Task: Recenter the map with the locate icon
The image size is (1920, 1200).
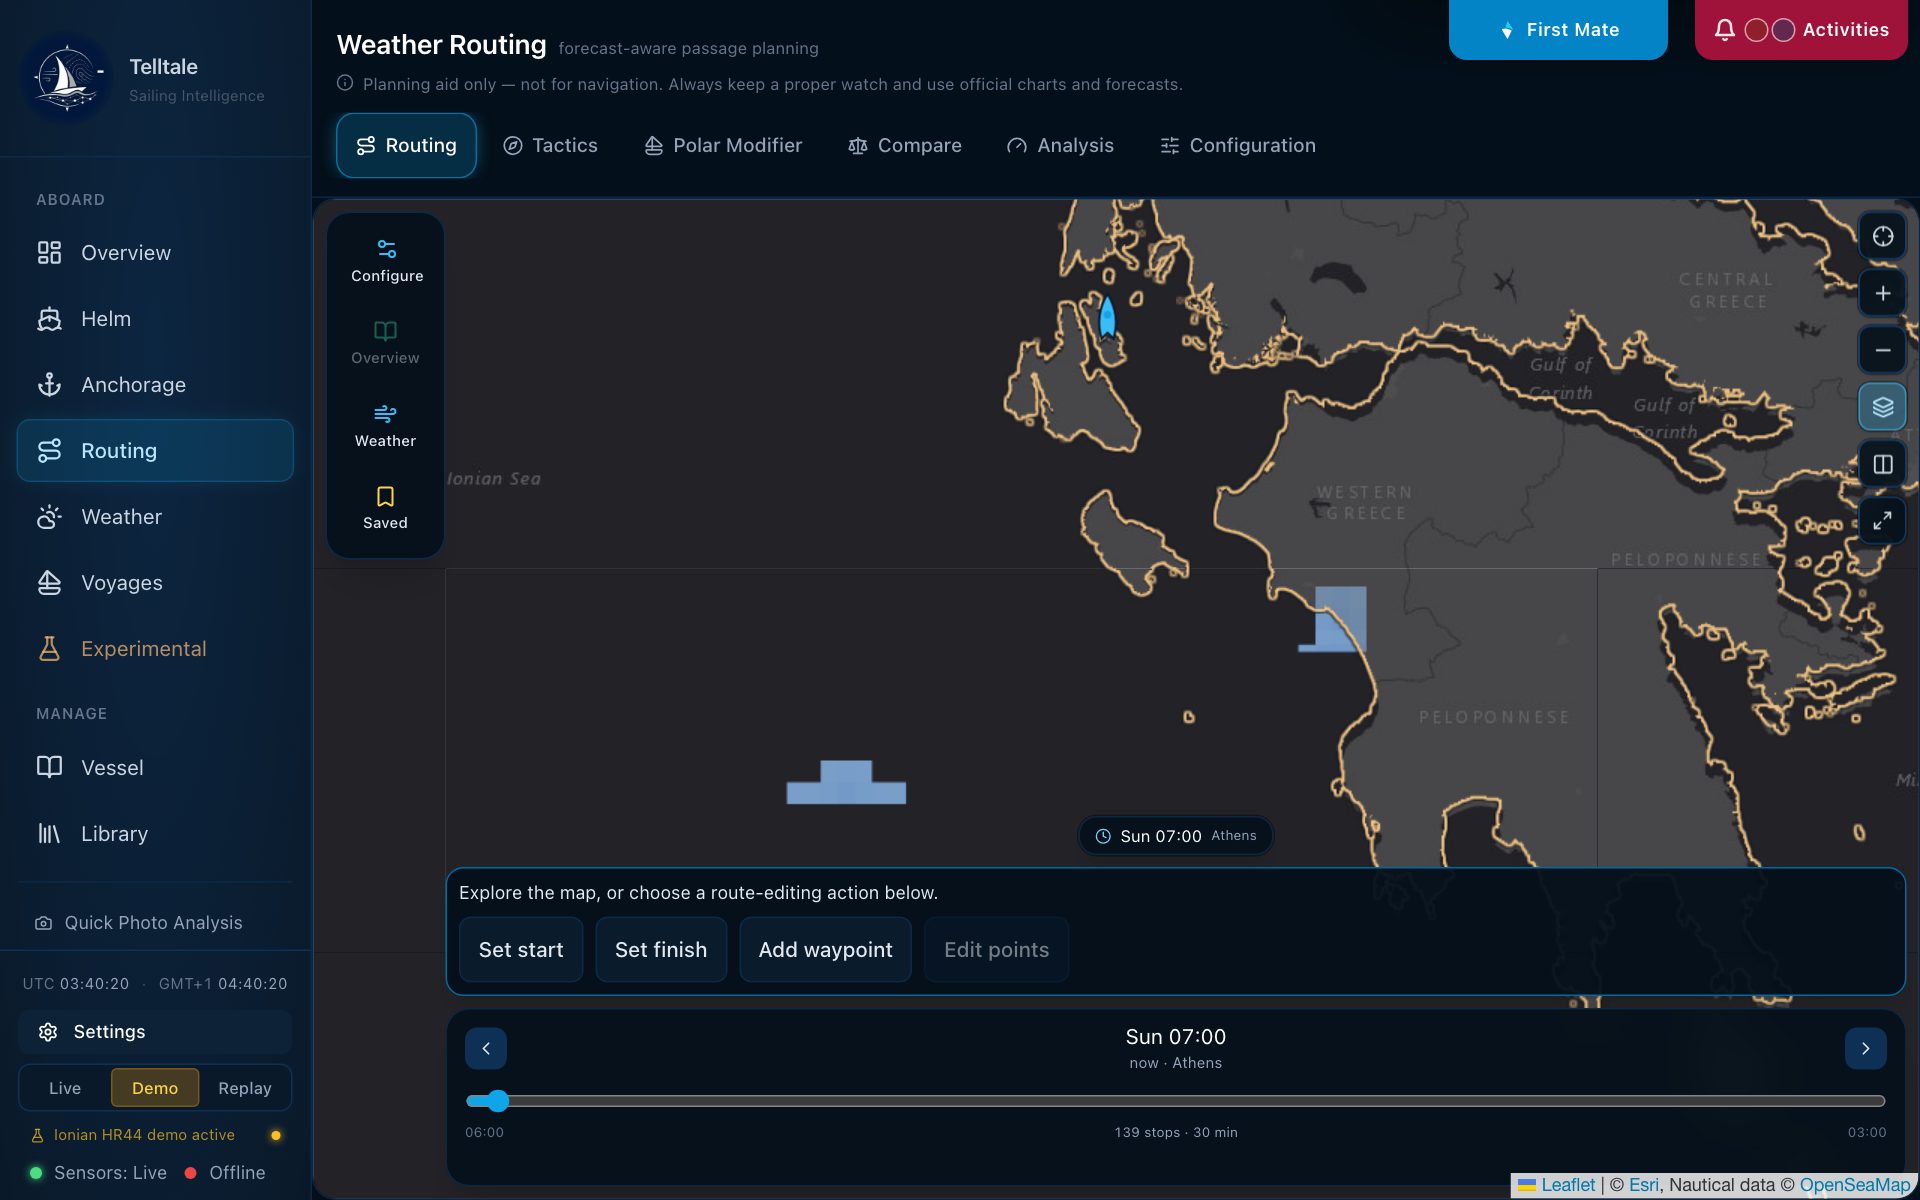Action: click(1882, 236)
